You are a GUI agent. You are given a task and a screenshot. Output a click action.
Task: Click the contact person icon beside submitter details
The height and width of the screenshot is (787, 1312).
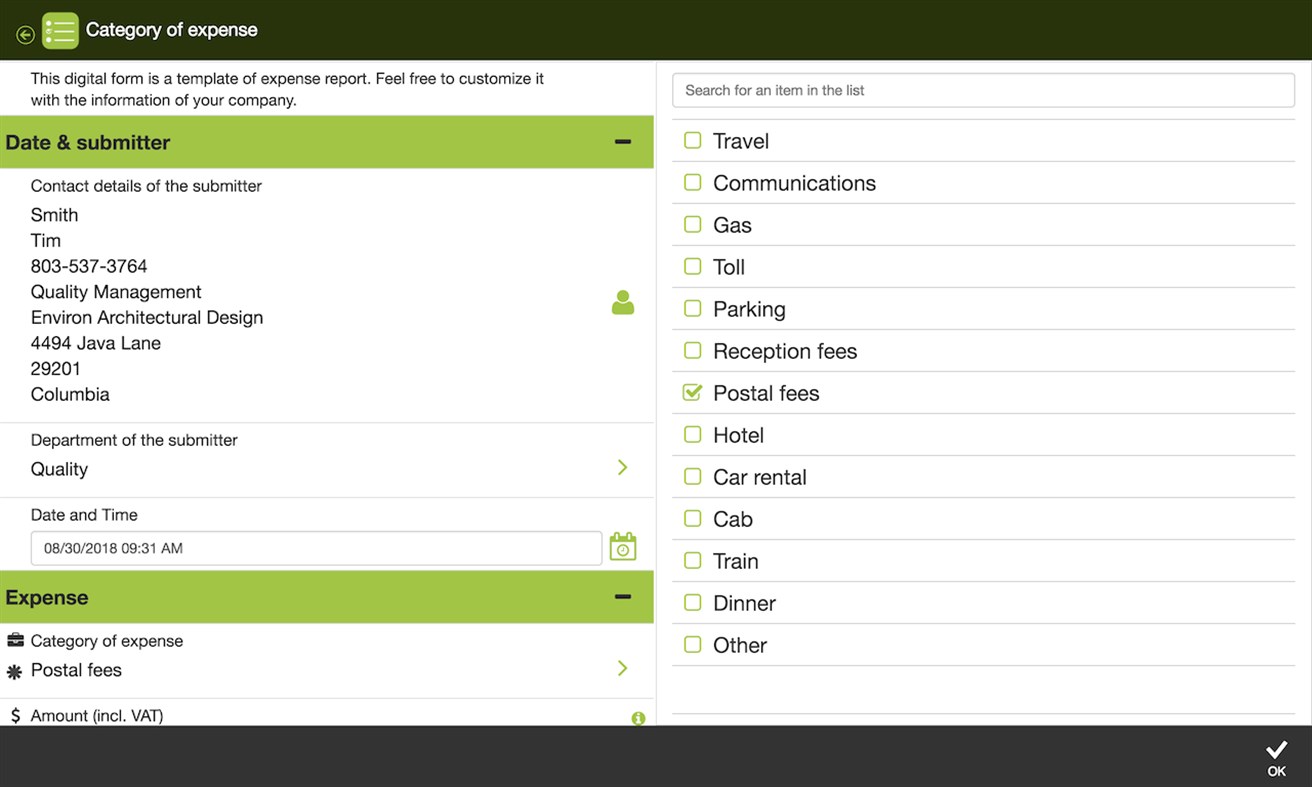(x=622, y=302)
